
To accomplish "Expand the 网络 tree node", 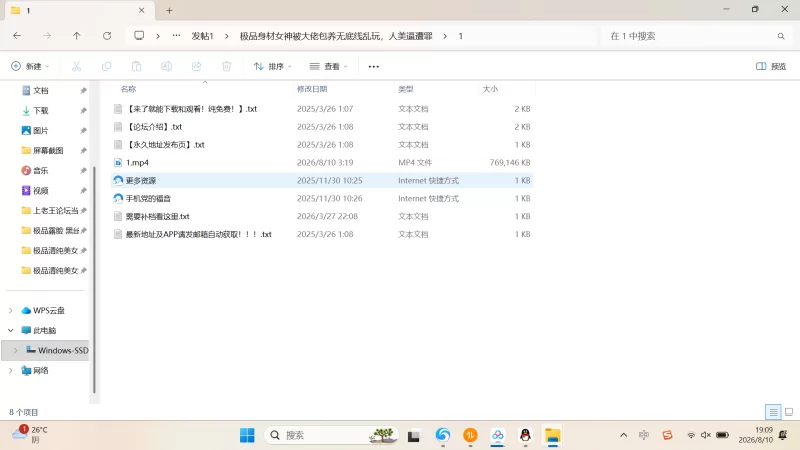I will pos(11,370).
